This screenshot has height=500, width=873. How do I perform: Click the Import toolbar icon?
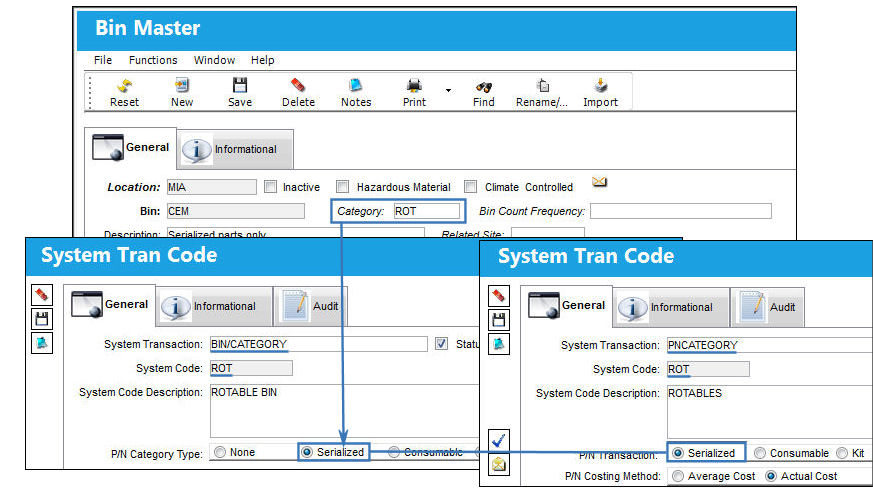click(600, 85)
